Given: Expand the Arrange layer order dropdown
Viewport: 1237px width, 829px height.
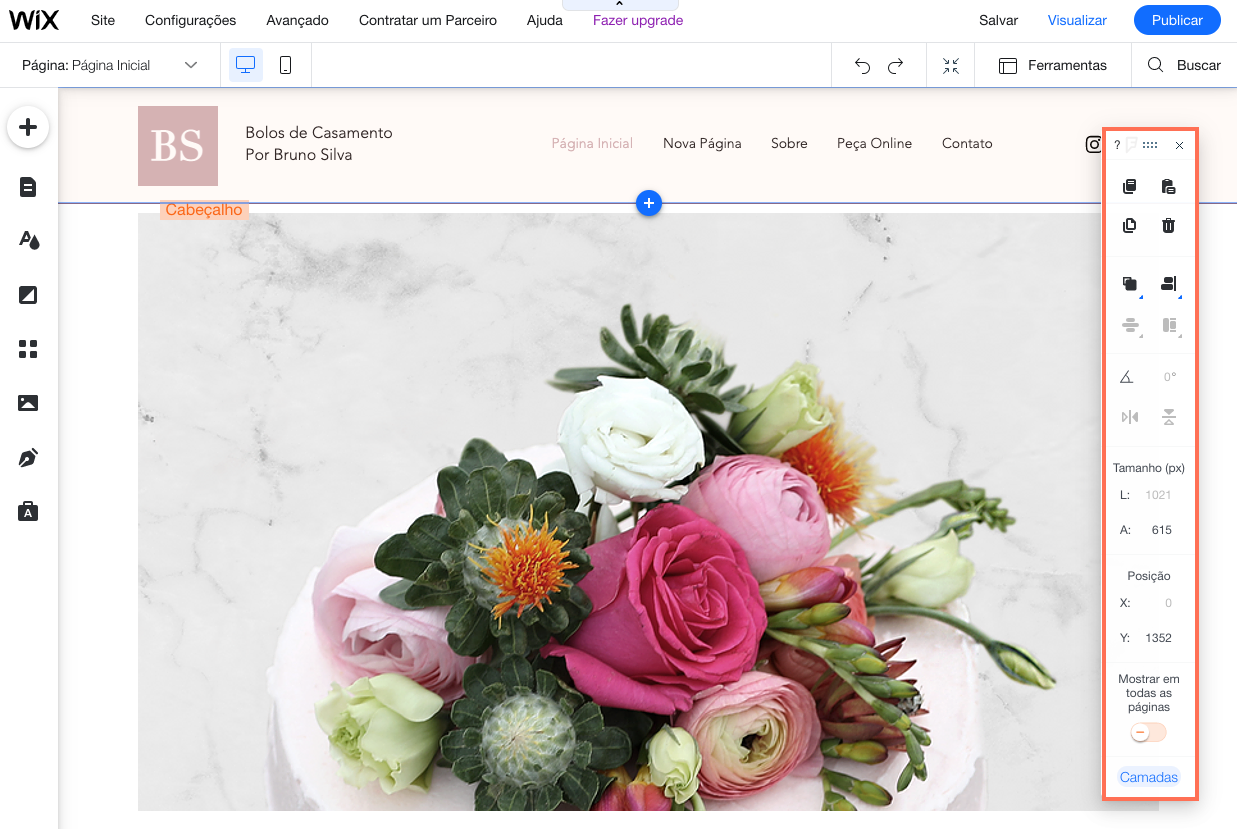Looking at the screenshot, I should point(1130,285).
